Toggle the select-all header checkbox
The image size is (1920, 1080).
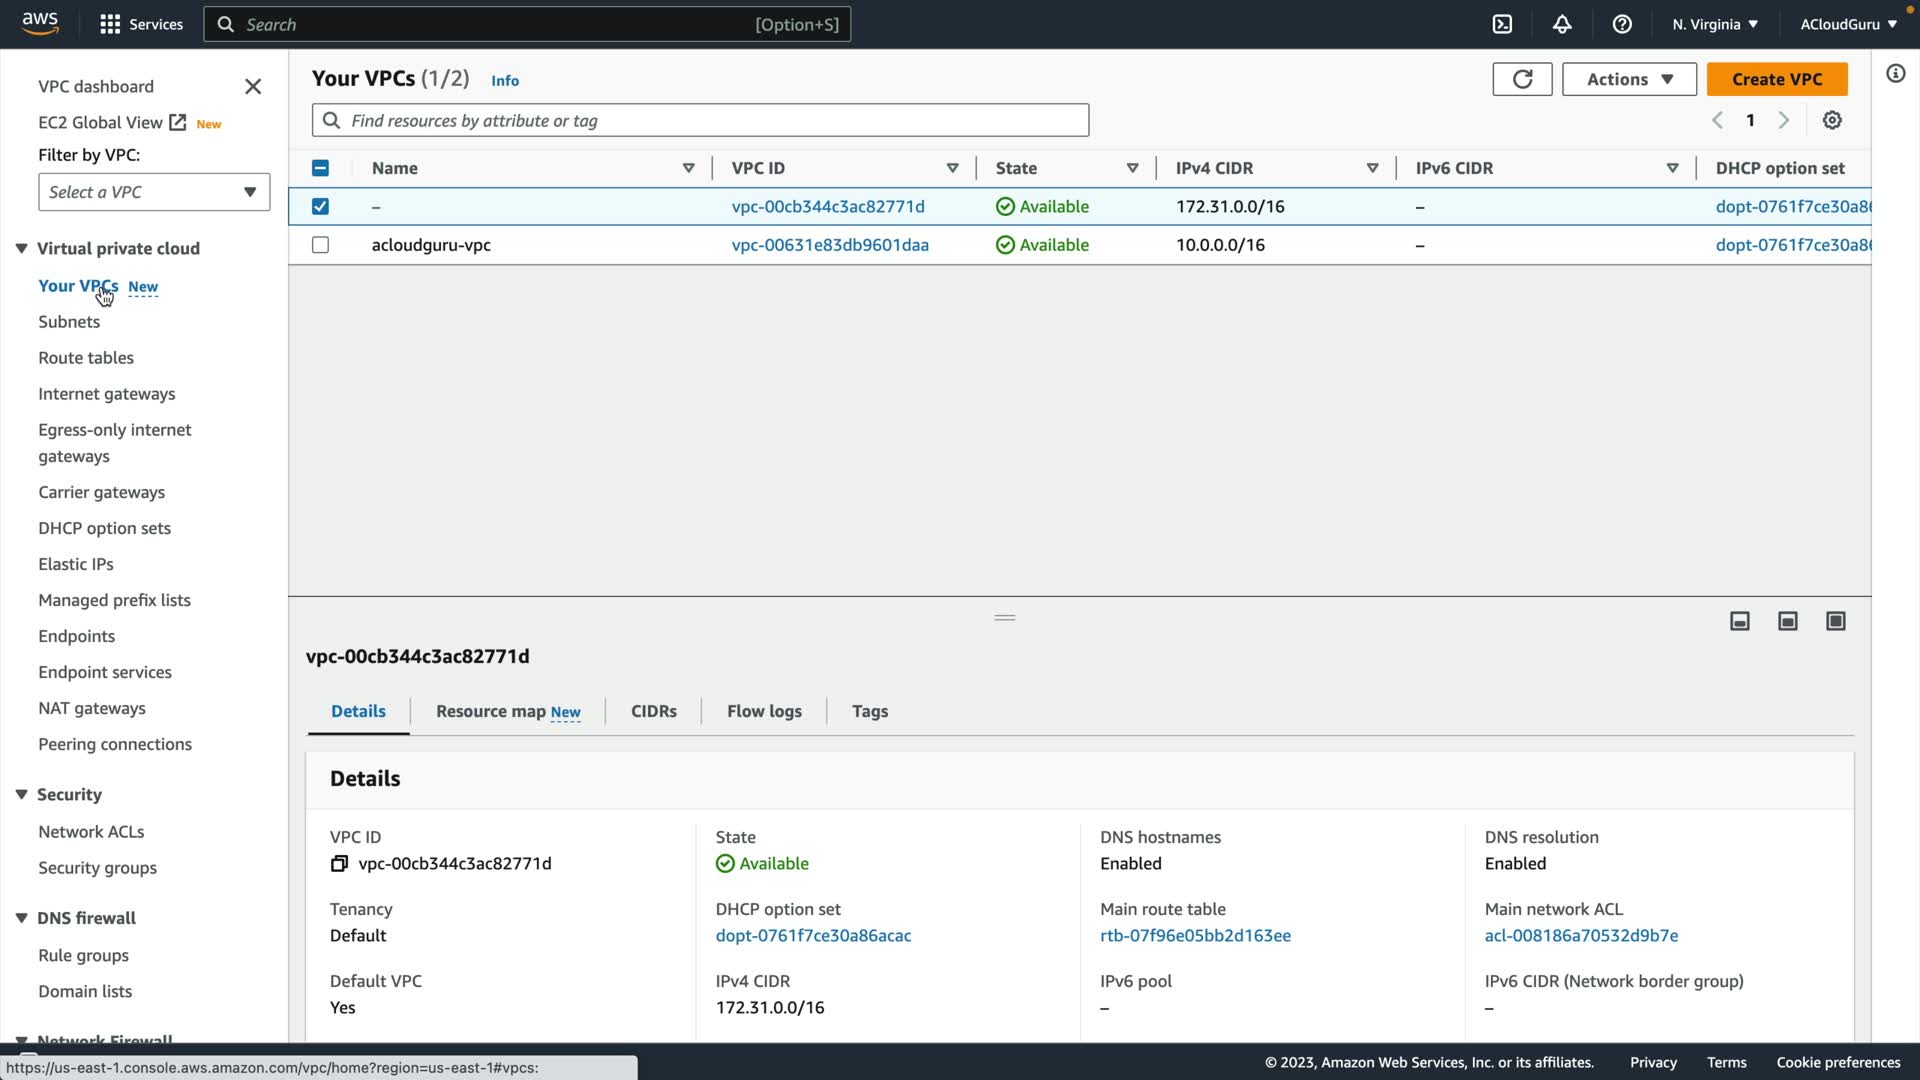320,168
